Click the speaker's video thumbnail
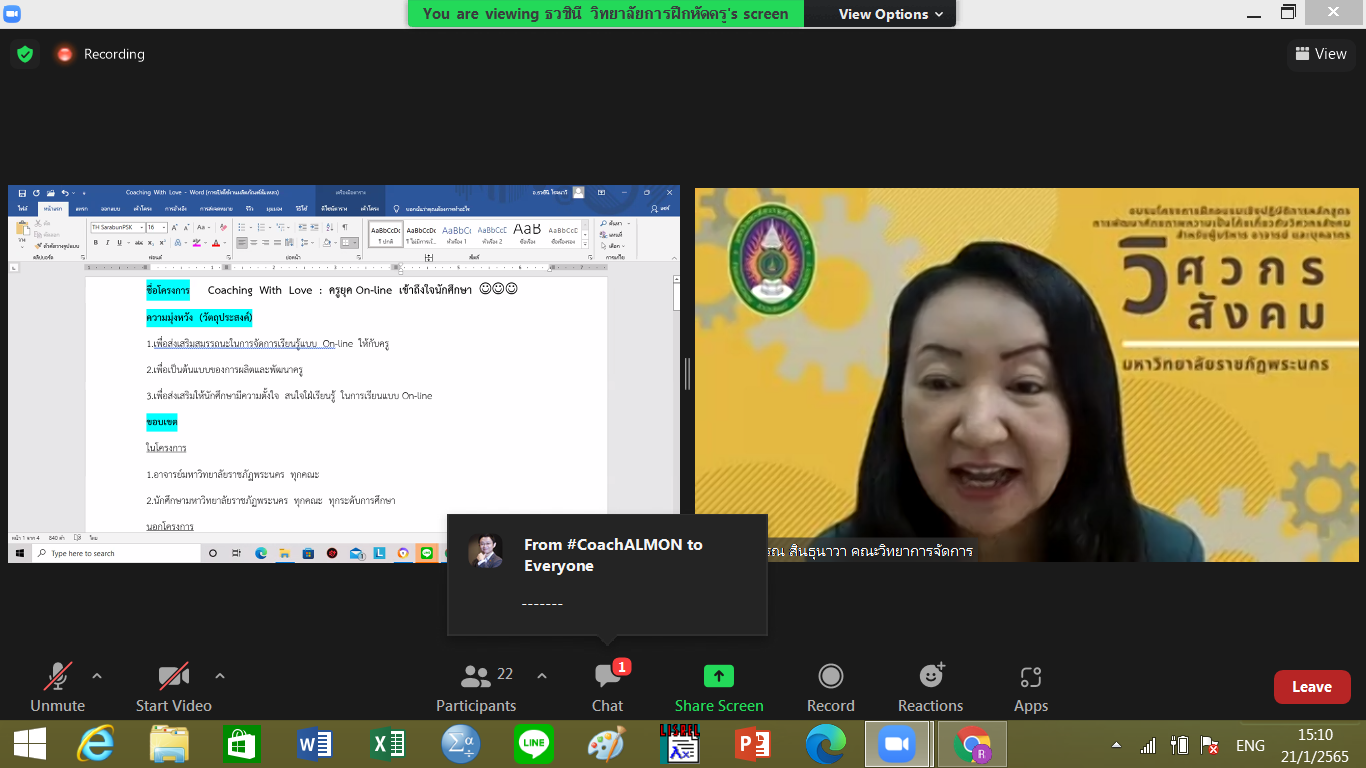 click(x=1026, y=375)
